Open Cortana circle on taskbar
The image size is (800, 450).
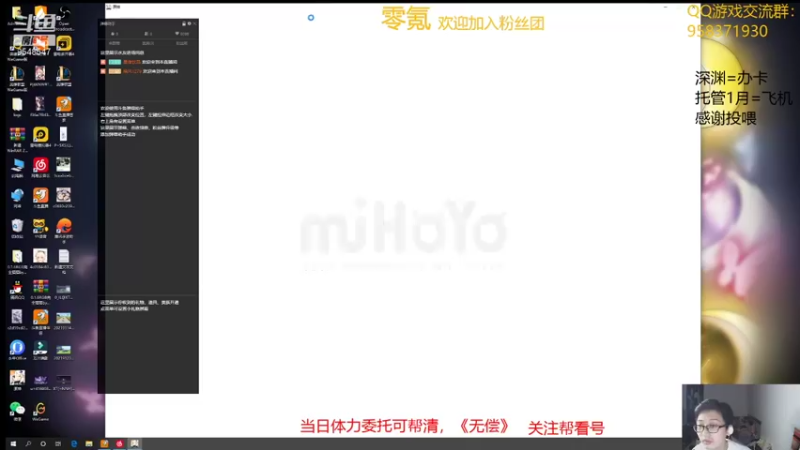(43, 444)
